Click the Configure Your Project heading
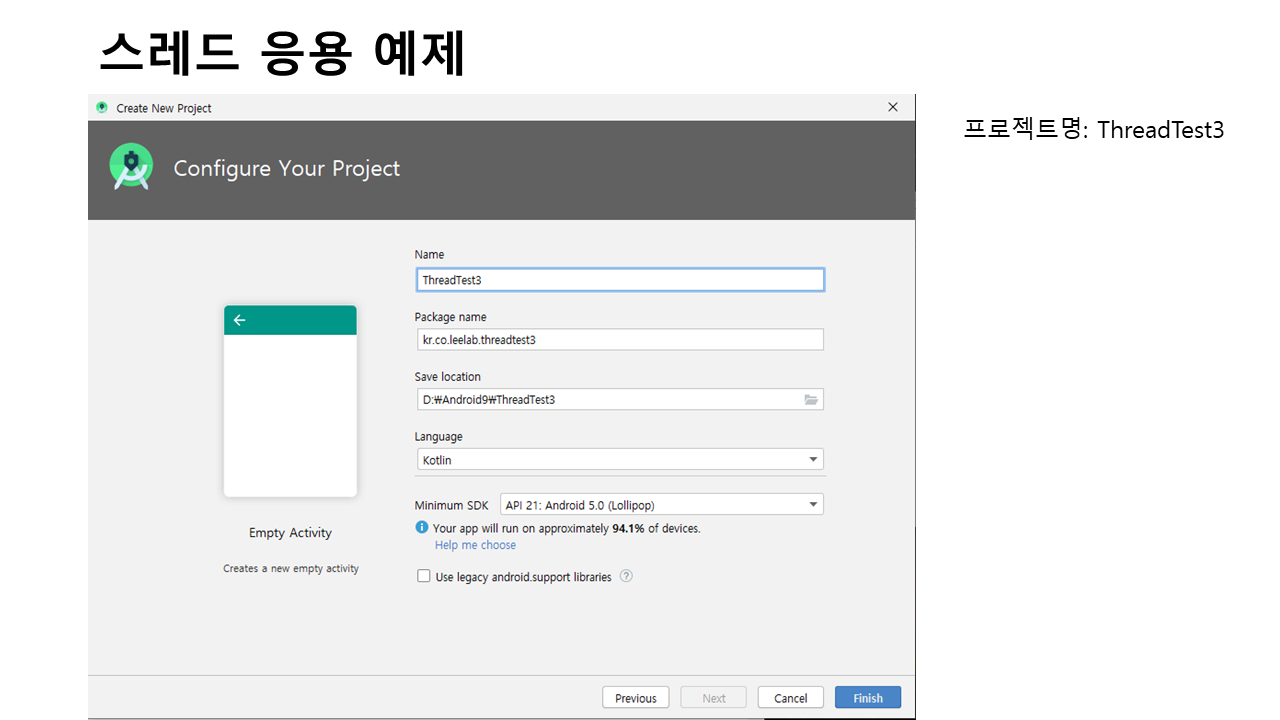Viewport: 1280px width, 720px height. coord(287,168)
